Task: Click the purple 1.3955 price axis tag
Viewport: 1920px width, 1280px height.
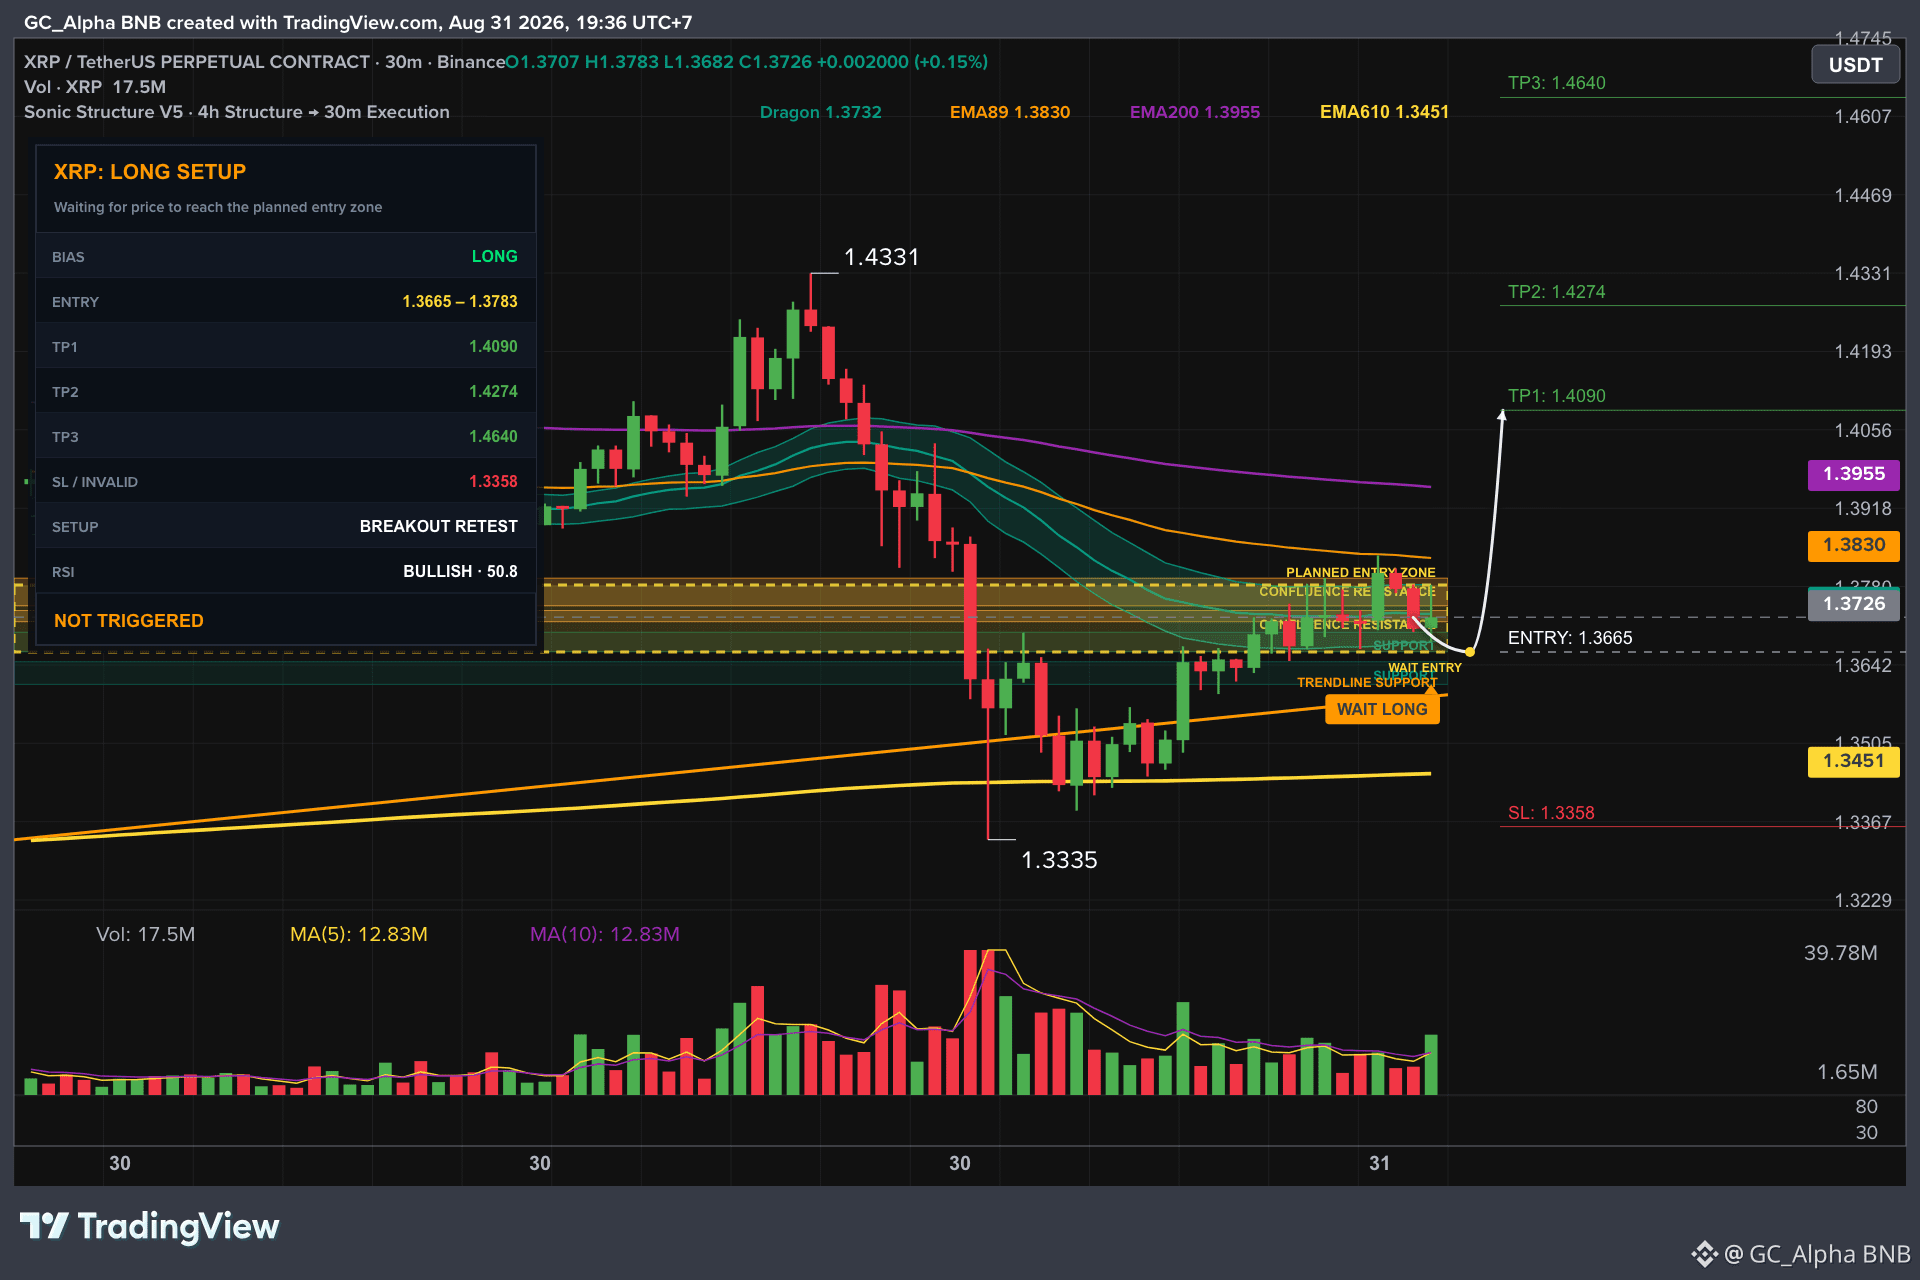Action: pos(1853,474)
